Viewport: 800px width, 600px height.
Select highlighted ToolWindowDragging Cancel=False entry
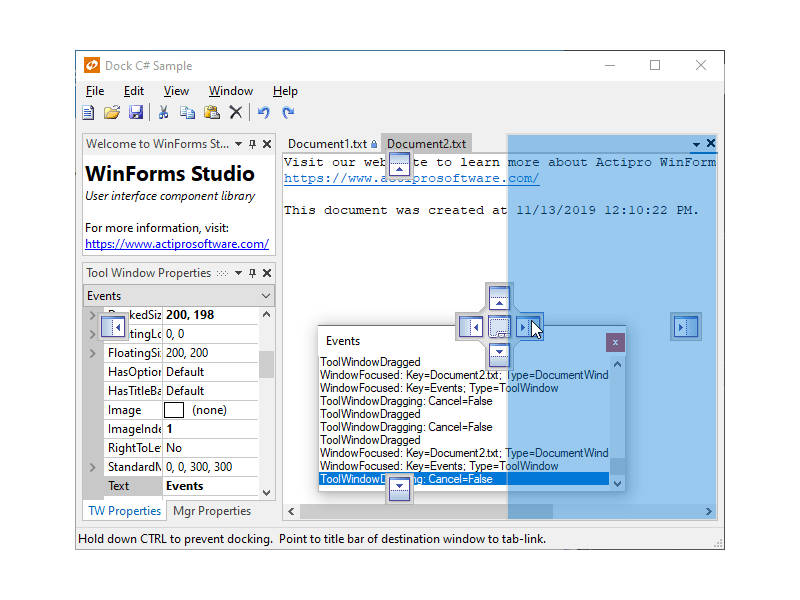tap(464, 479)
